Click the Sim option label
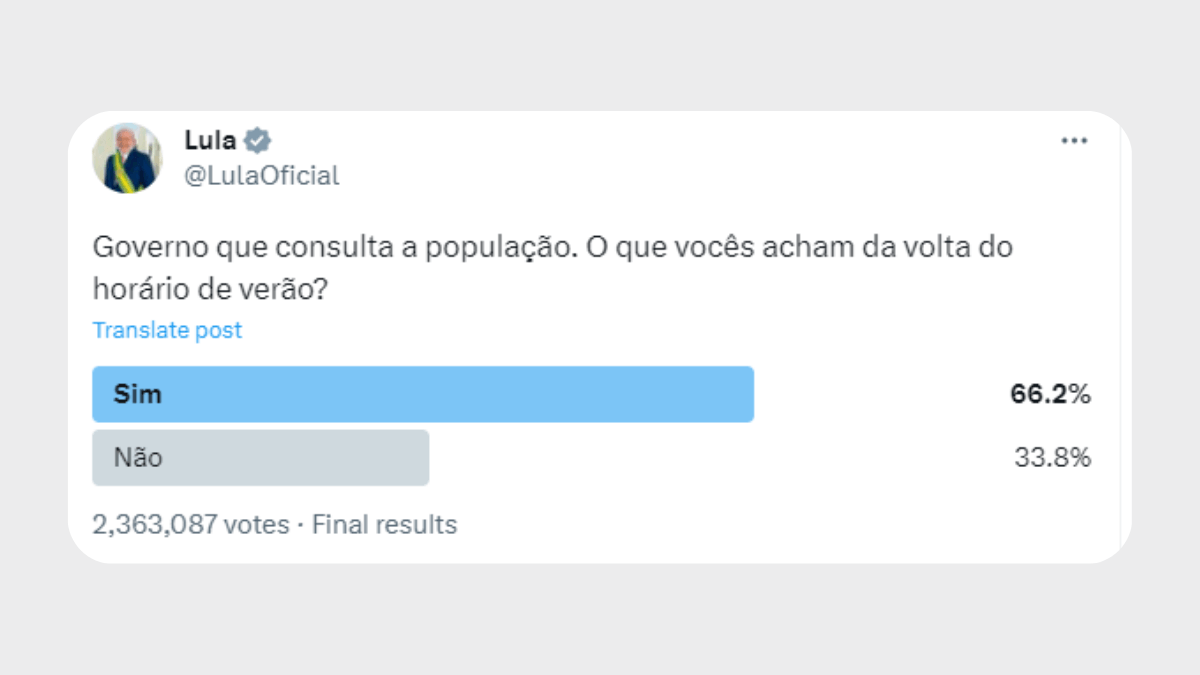This screenshot has height=675, width=1200. coord(138,394)
